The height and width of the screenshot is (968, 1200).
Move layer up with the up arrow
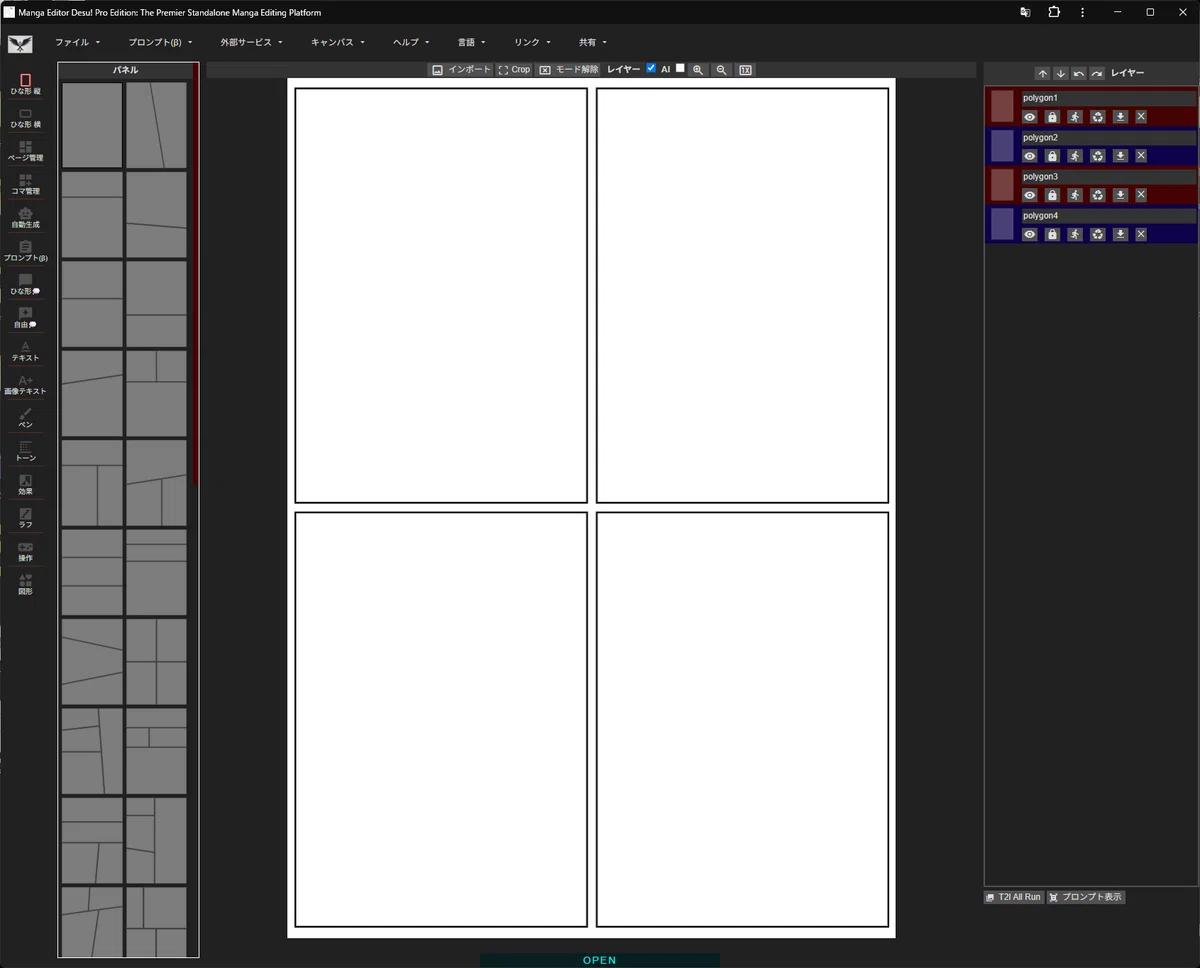tap(1043, 74)
